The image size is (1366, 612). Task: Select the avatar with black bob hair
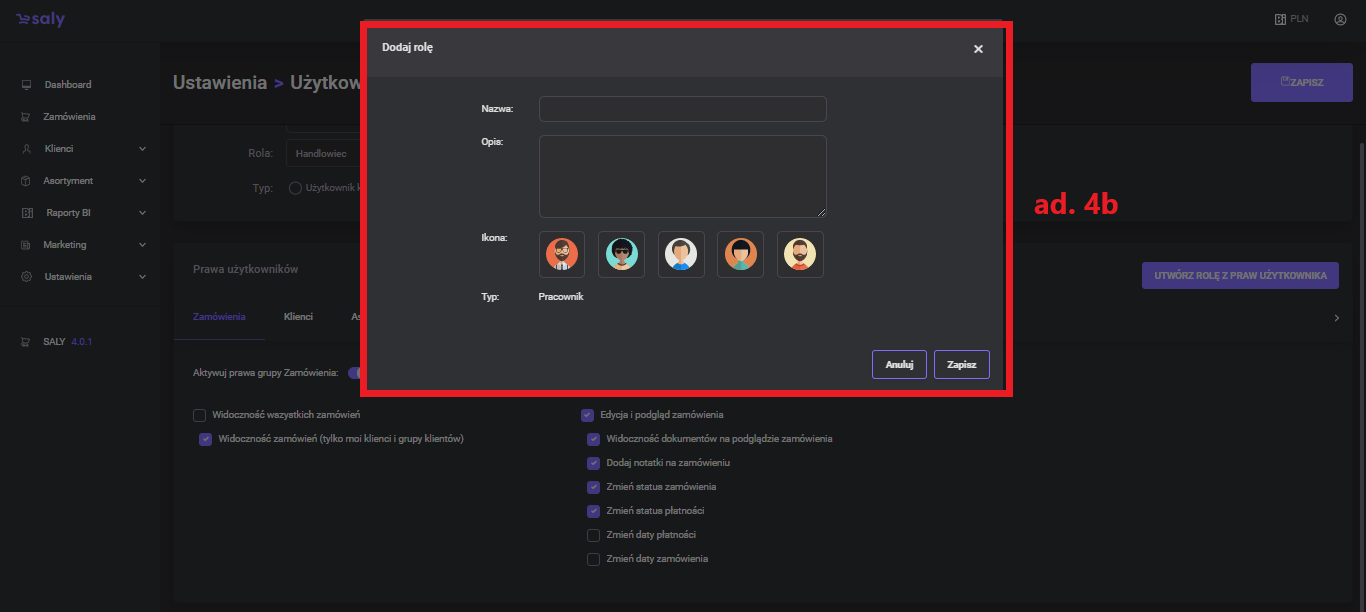[x=740, y=255]
